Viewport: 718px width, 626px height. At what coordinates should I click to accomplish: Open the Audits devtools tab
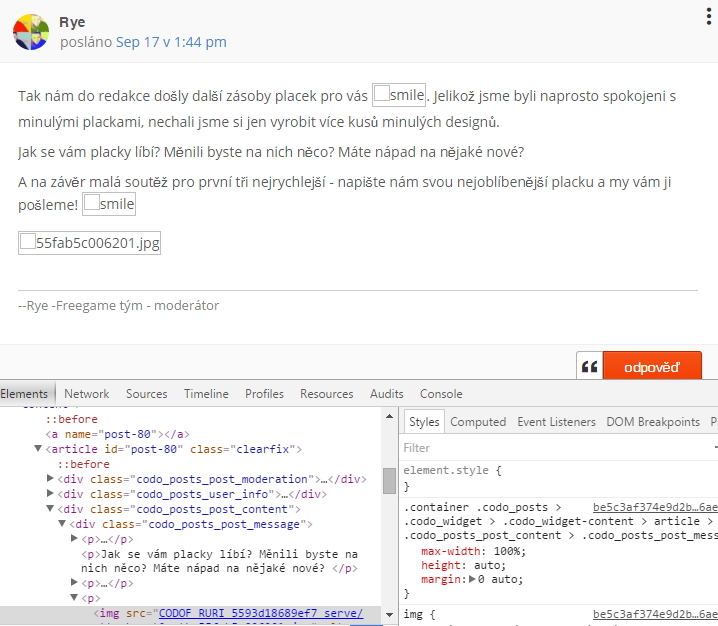click(386, 394)
